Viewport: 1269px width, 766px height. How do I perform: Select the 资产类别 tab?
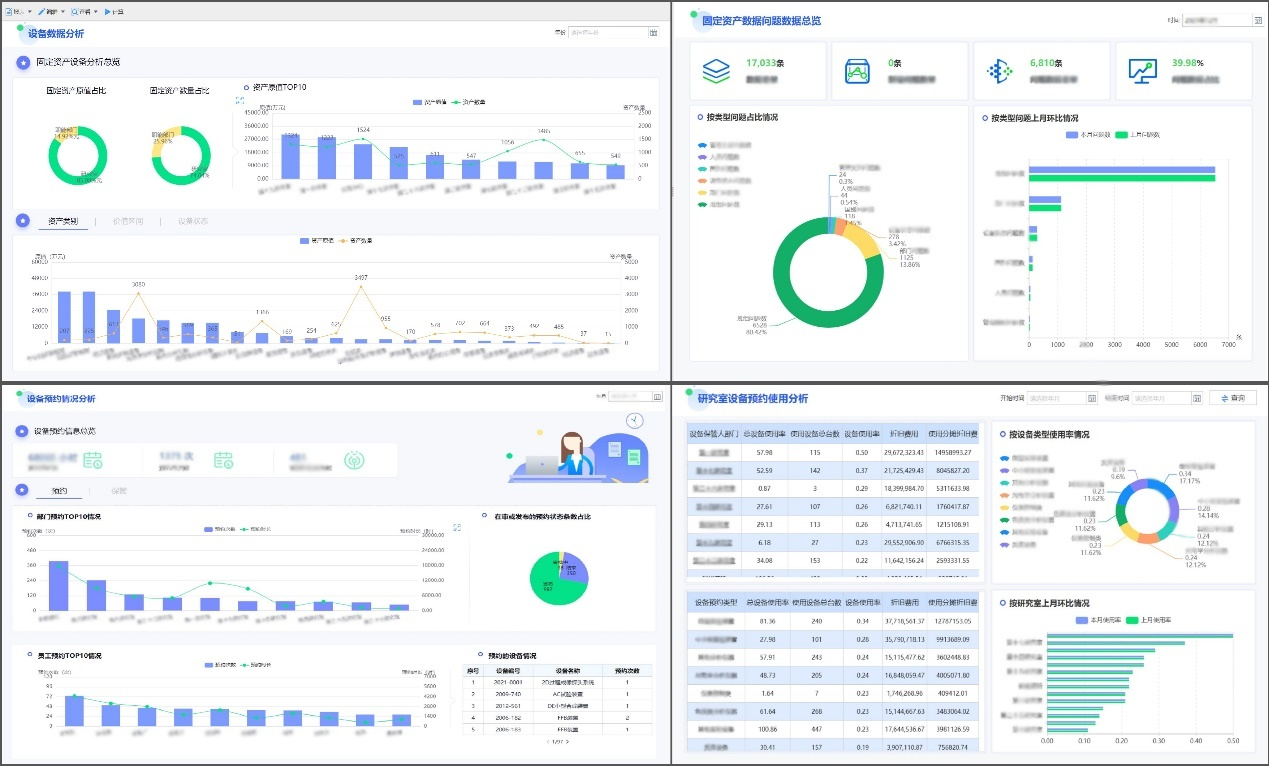[x=63, y=221]
